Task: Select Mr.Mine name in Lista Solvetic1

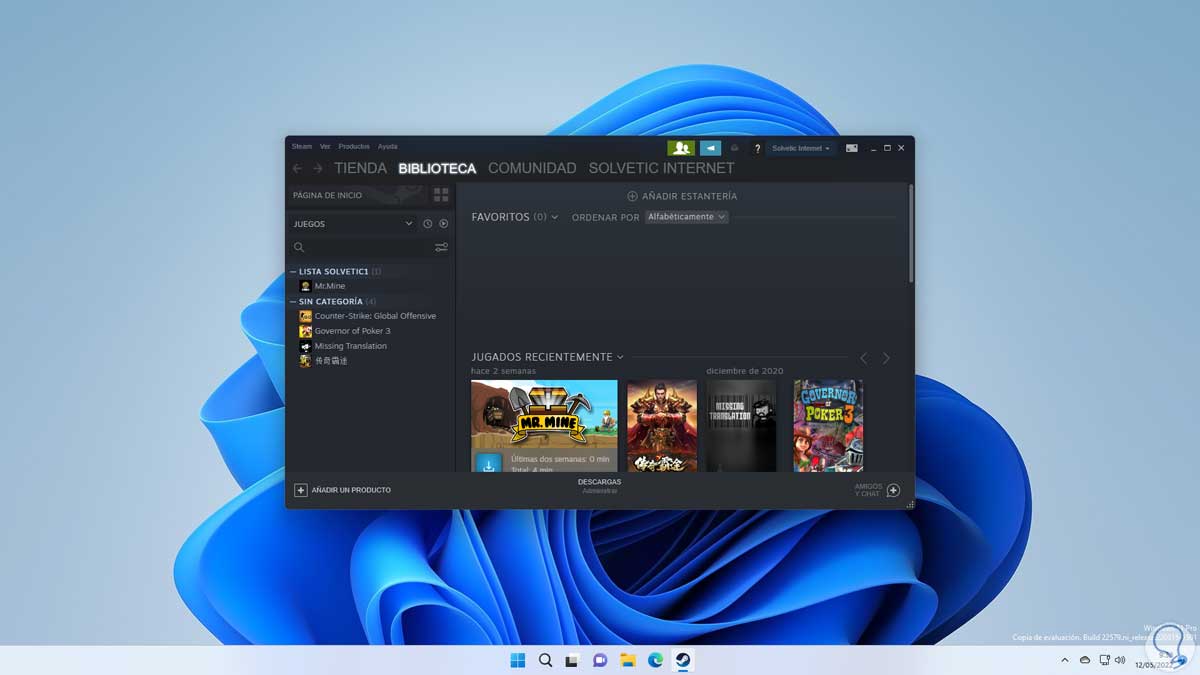Action: point(330,286)
